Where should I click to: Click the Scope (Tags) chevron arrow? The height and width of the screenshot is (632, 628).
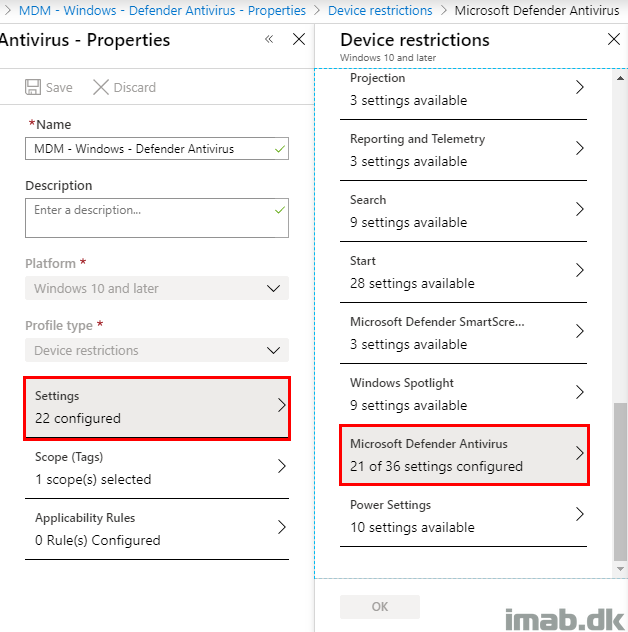[x=282, y=466]
